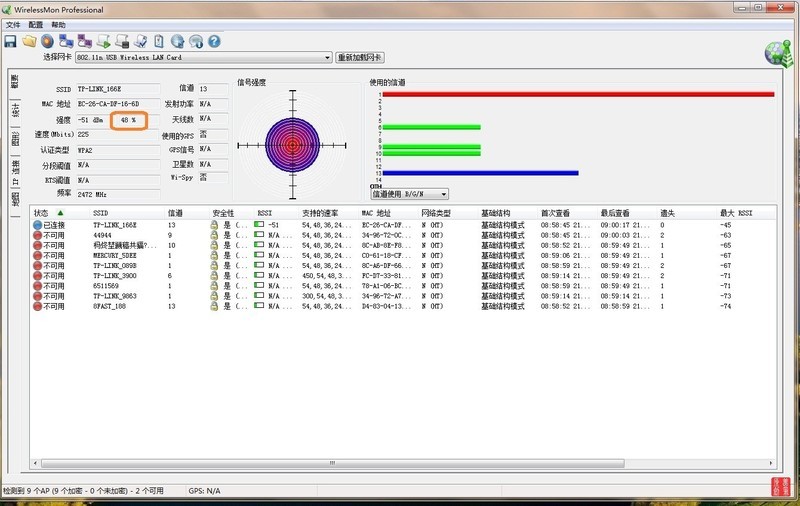Select the TP-LINK_3900 SSID in the list
The width and height of the screenshot is (800, 506).
pyautogui.click(x=115, y=276)
